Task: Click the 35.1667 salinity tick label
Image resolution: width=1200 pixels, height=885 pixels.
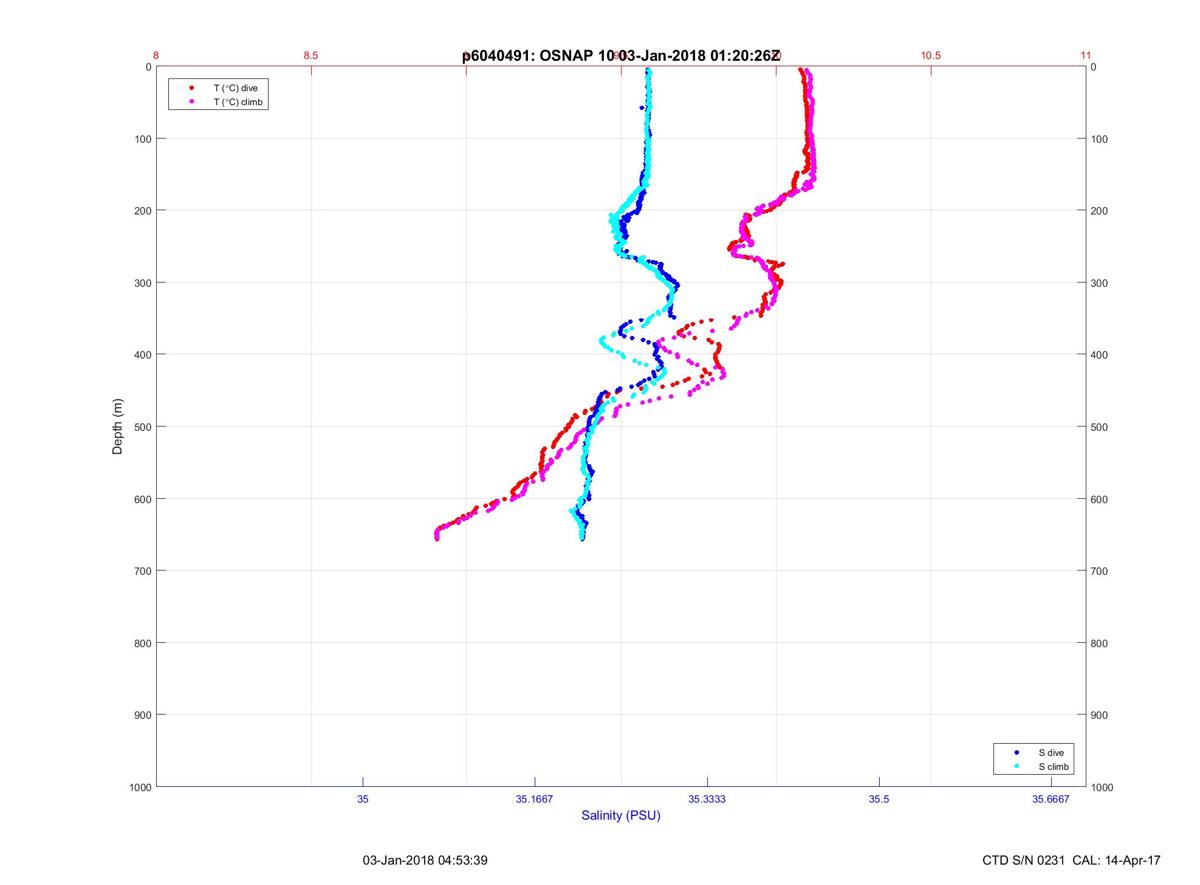Action: 535,800
